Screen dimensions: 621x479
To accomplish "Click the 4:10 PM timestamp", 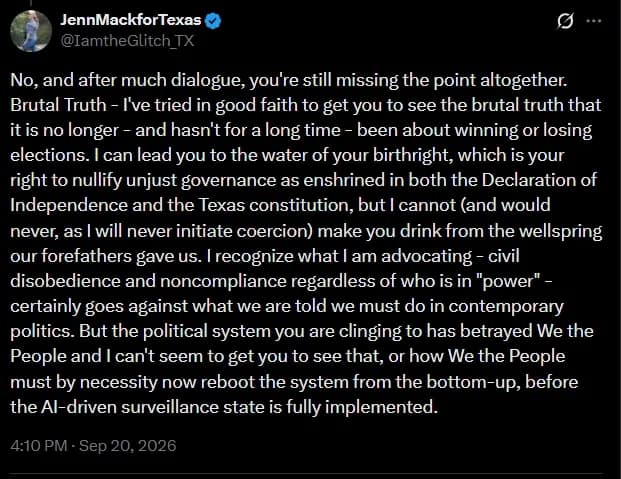I will [x=38, y=446].
